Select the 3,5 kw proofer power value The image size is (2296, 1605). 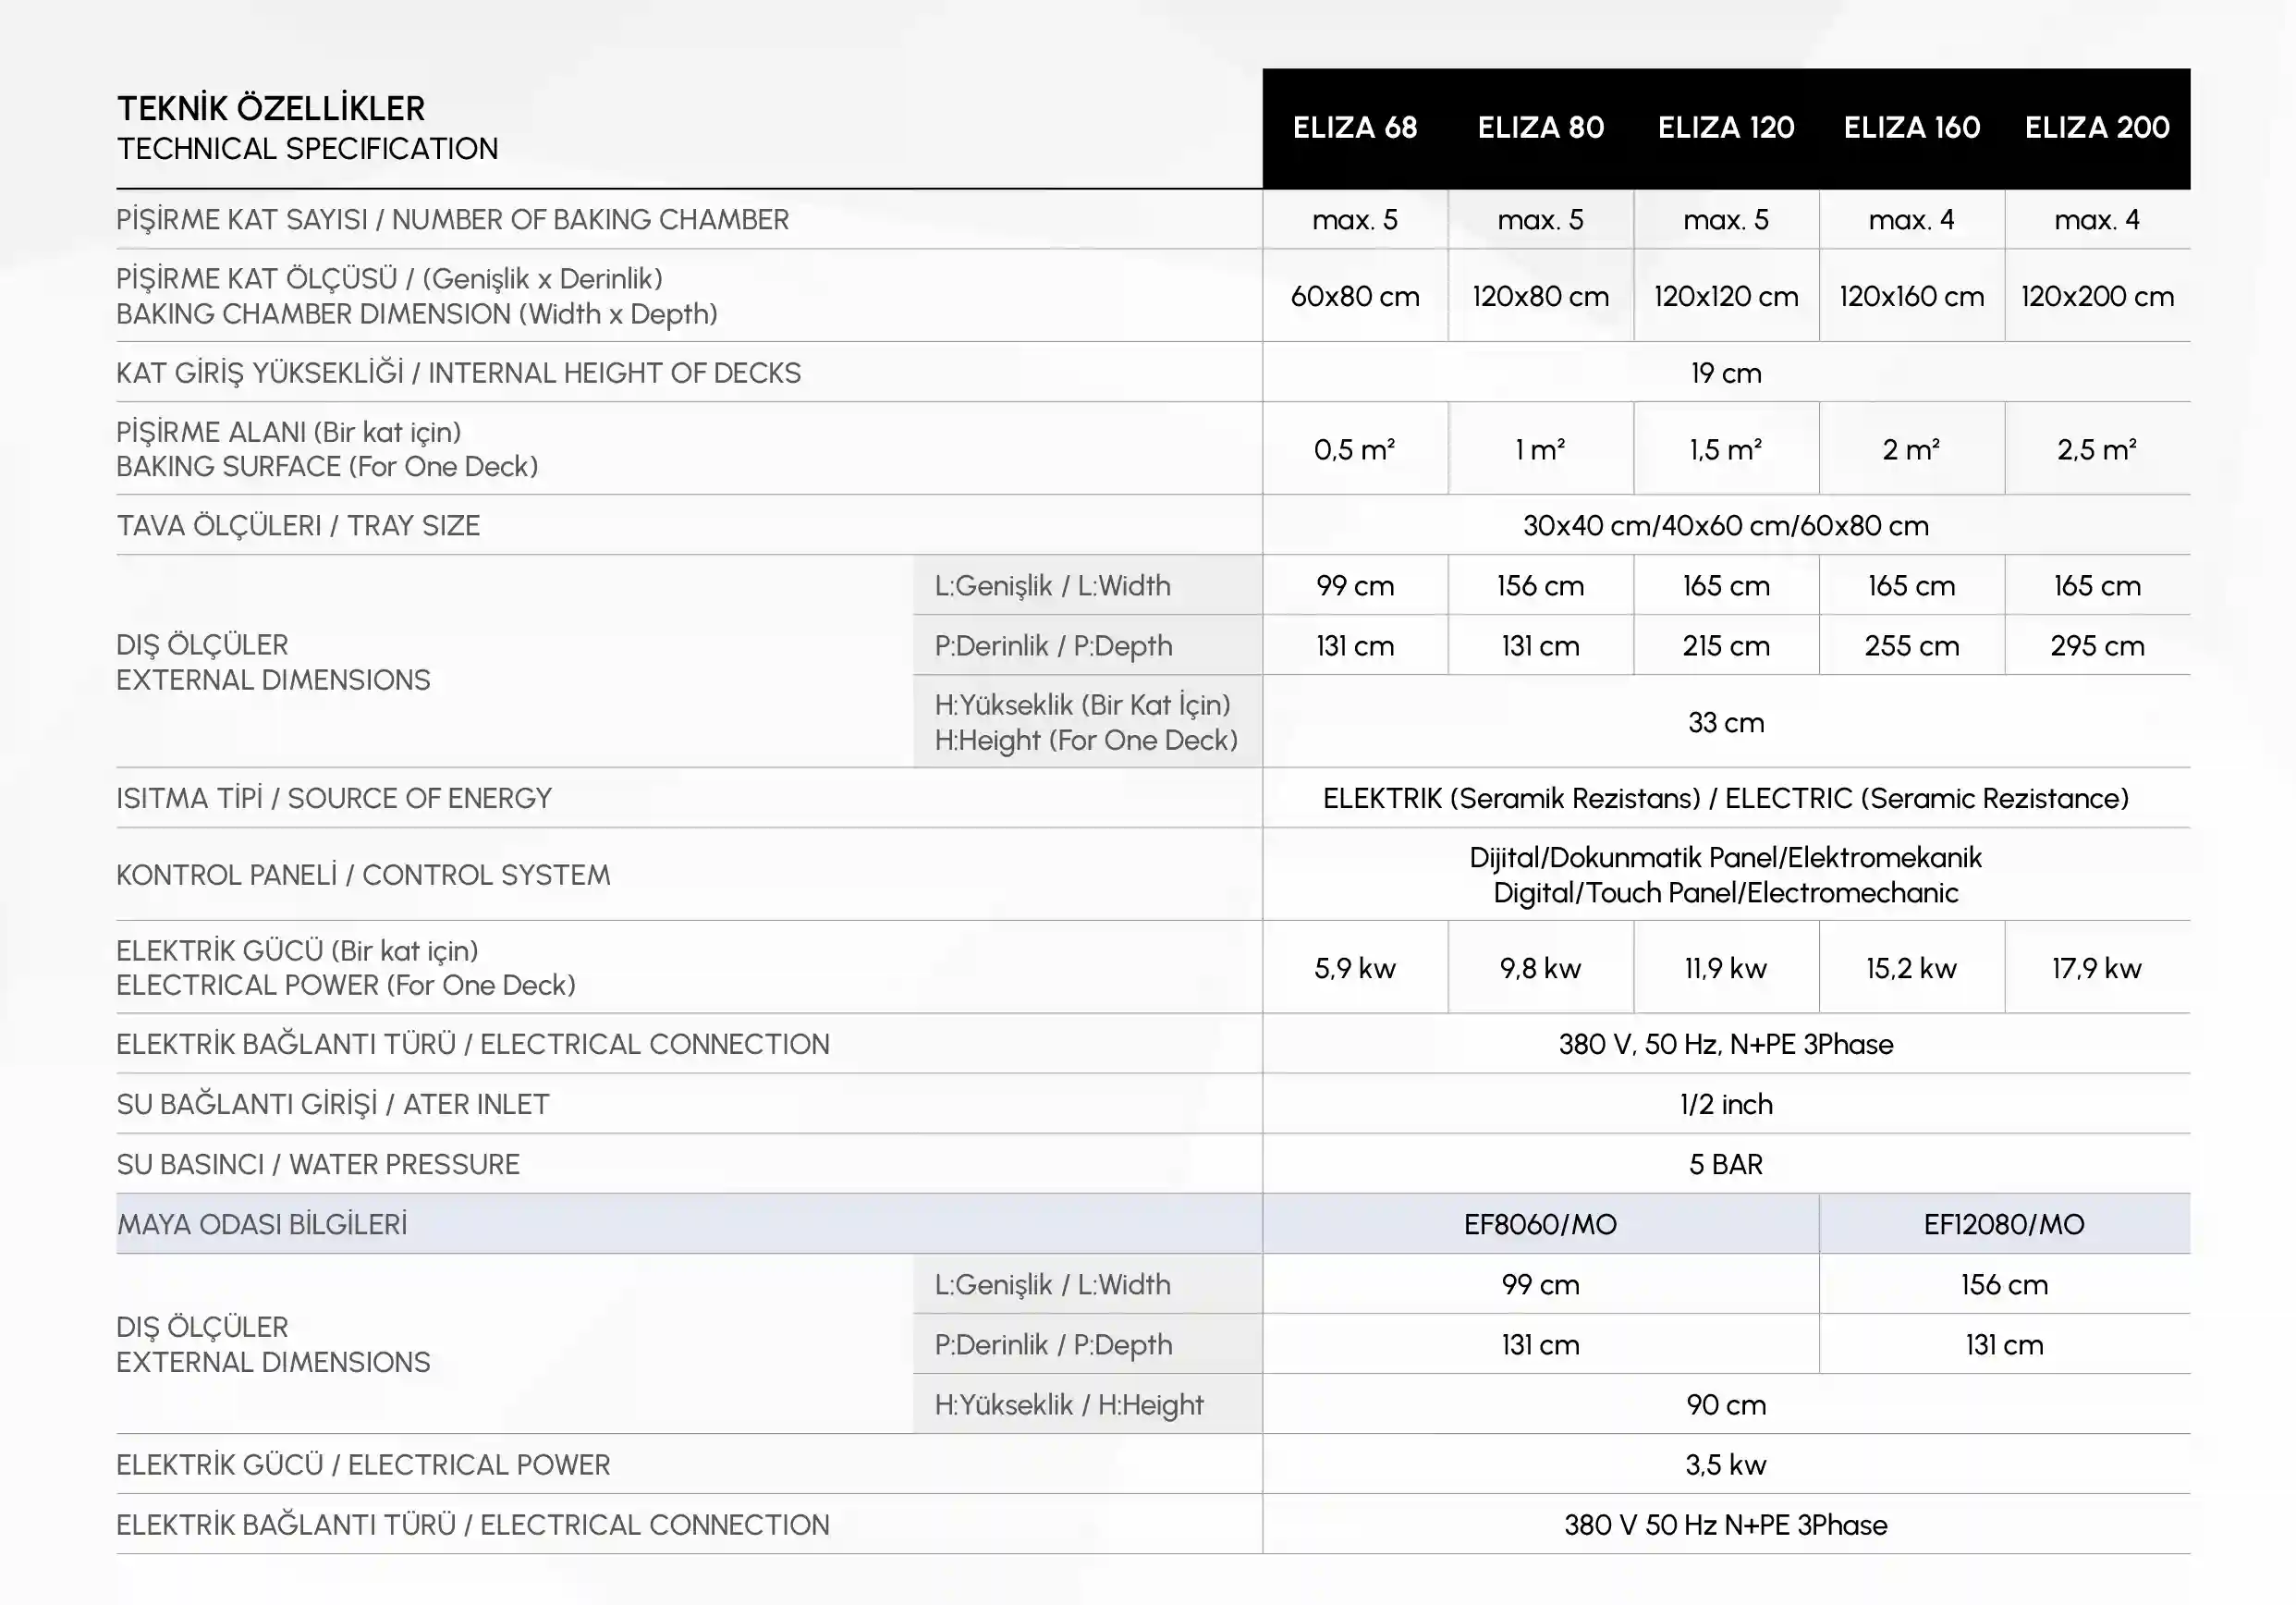pyautogui.click(x=1725, y=1465)
